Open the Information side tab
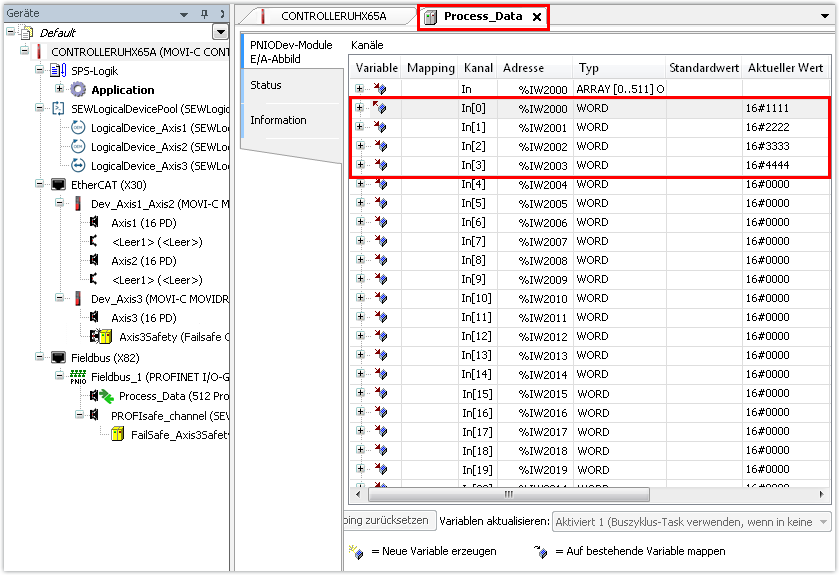The width and height of the screenshot is (839, 575). 278,120
